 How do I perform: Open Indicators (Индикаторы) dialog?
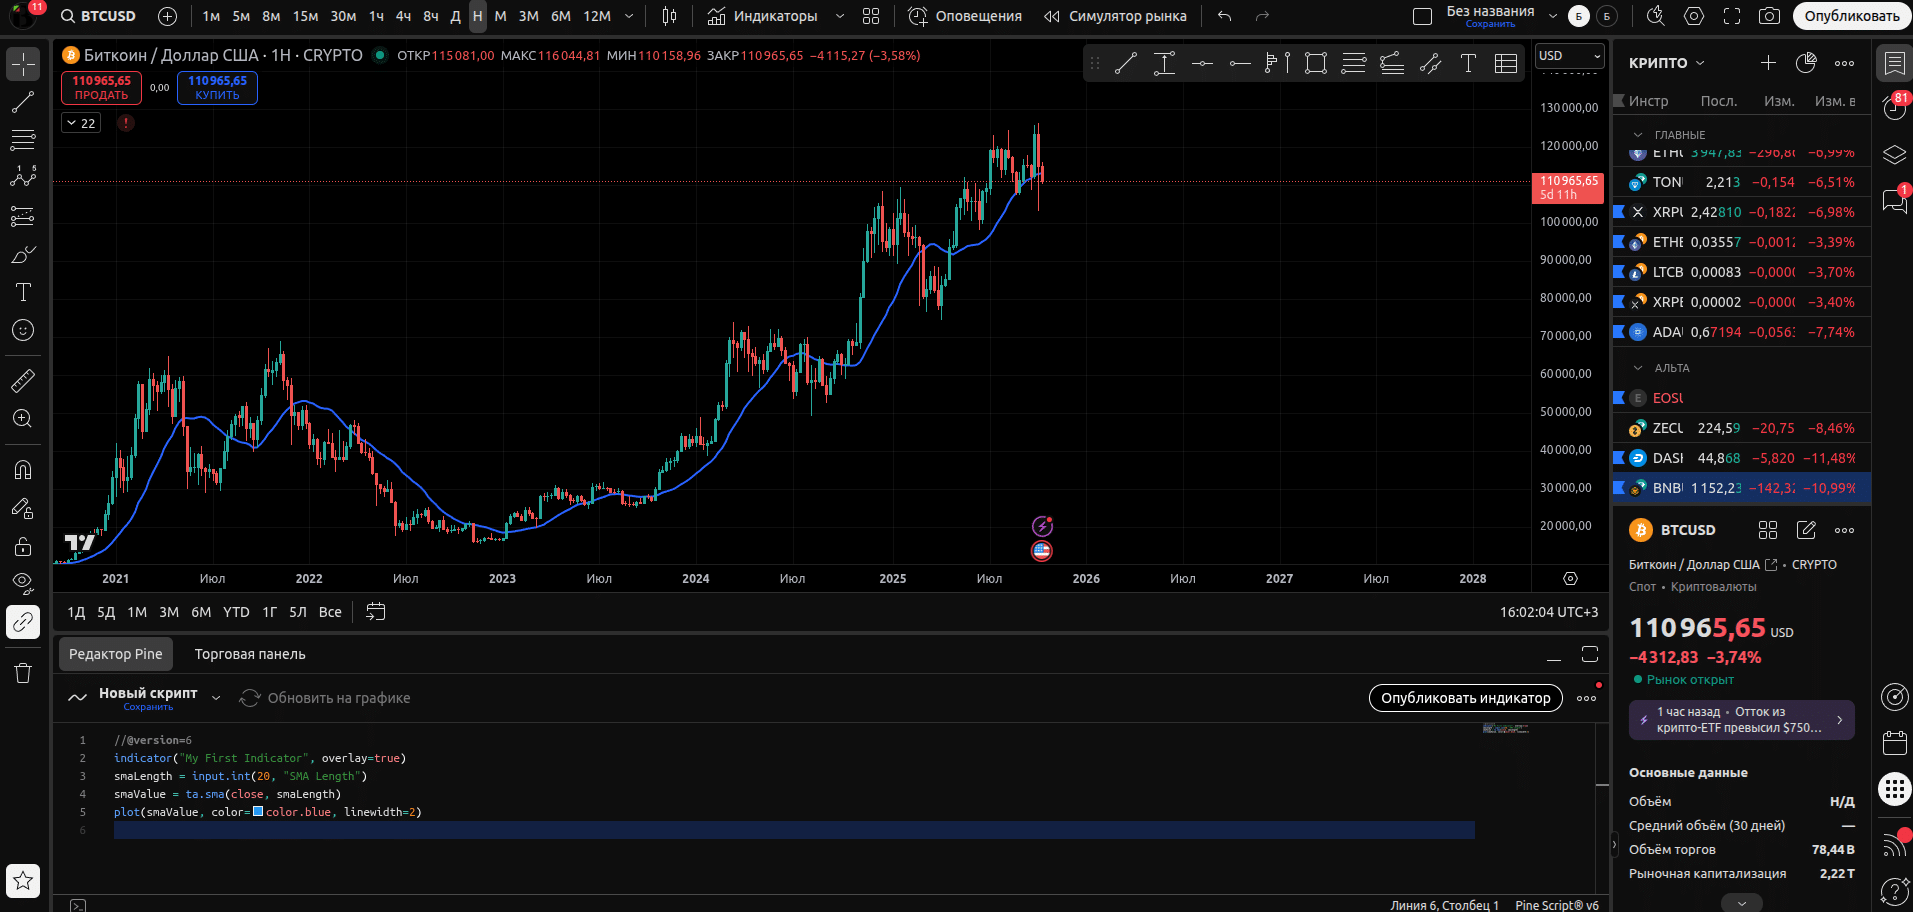[763, 16]
